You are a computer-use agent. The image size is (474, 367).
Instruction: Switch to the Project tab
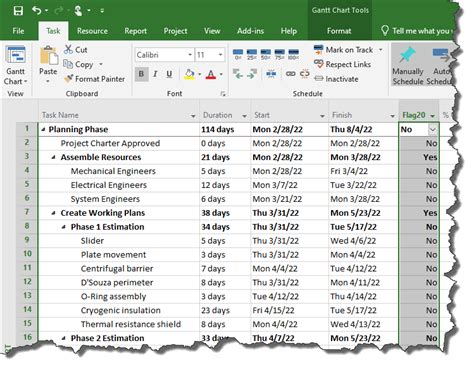[175, 31]
